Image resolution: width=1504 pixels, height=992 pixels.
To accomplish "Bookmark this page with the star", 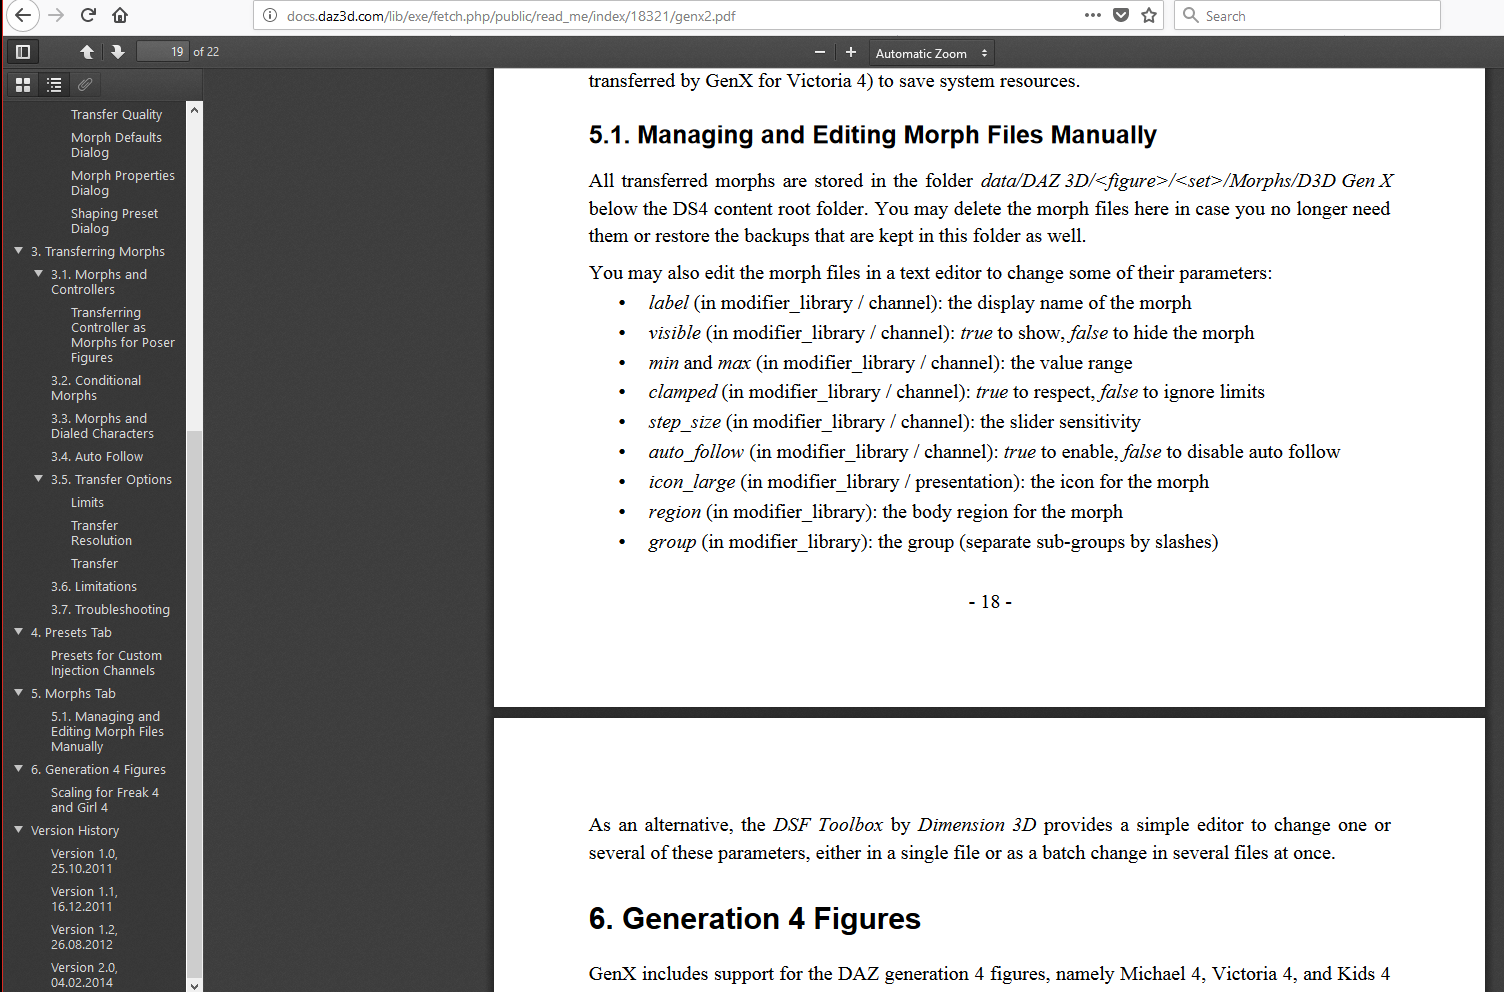I will click(1149, 15).
